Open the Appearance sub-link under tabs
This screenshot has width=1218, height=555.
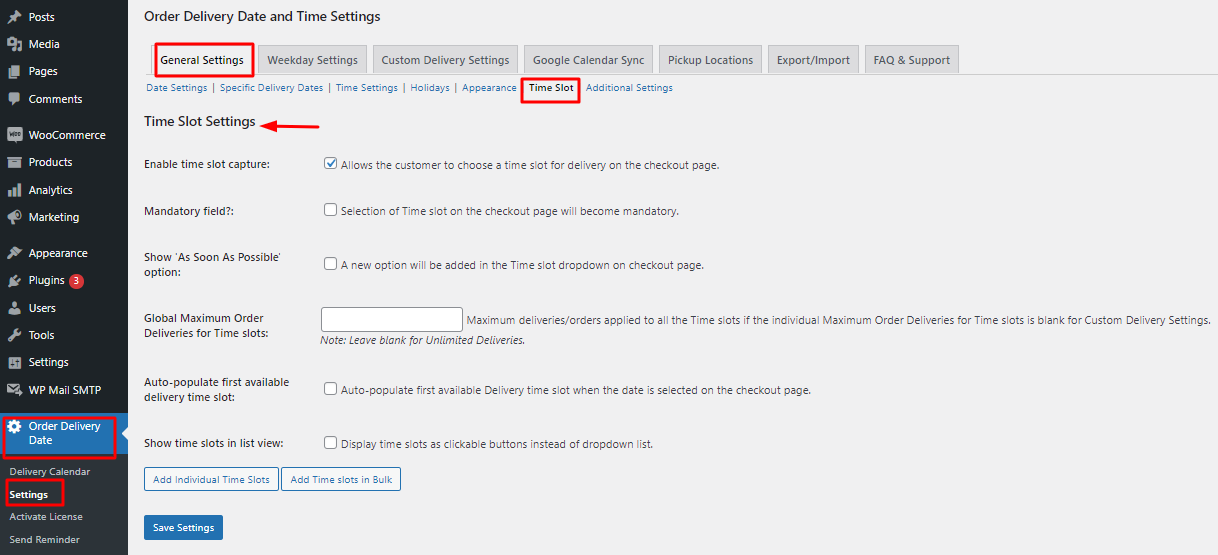tap(489, 88)
